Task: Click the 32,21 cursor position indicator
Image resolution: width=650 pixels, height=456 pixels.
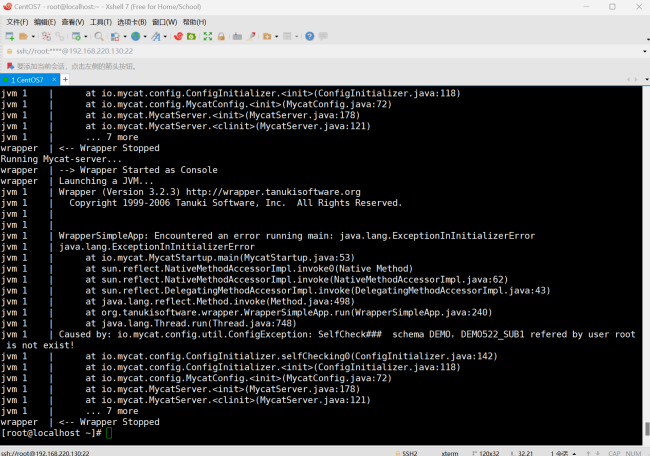Action: 521,453
